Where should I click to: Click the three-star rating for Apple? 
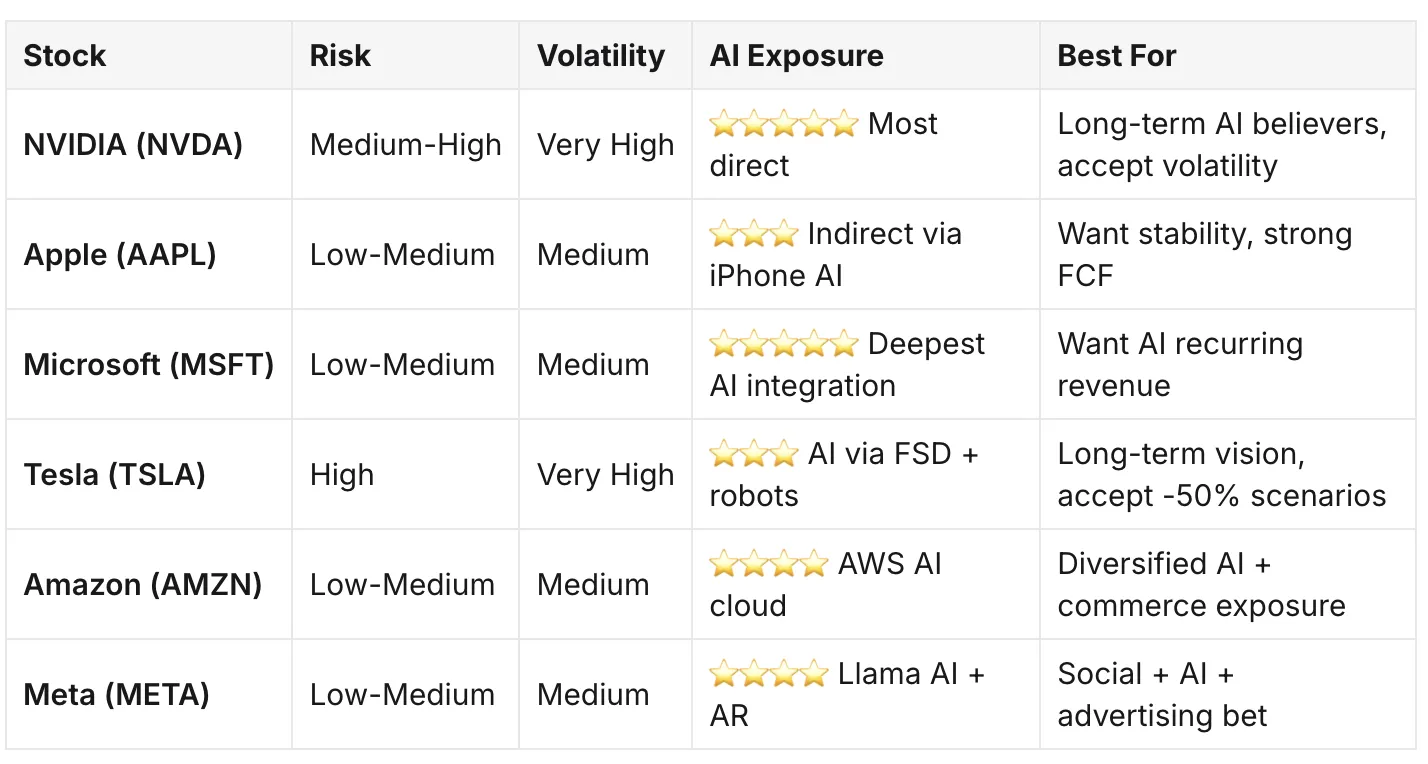click(x=754, y=234)
